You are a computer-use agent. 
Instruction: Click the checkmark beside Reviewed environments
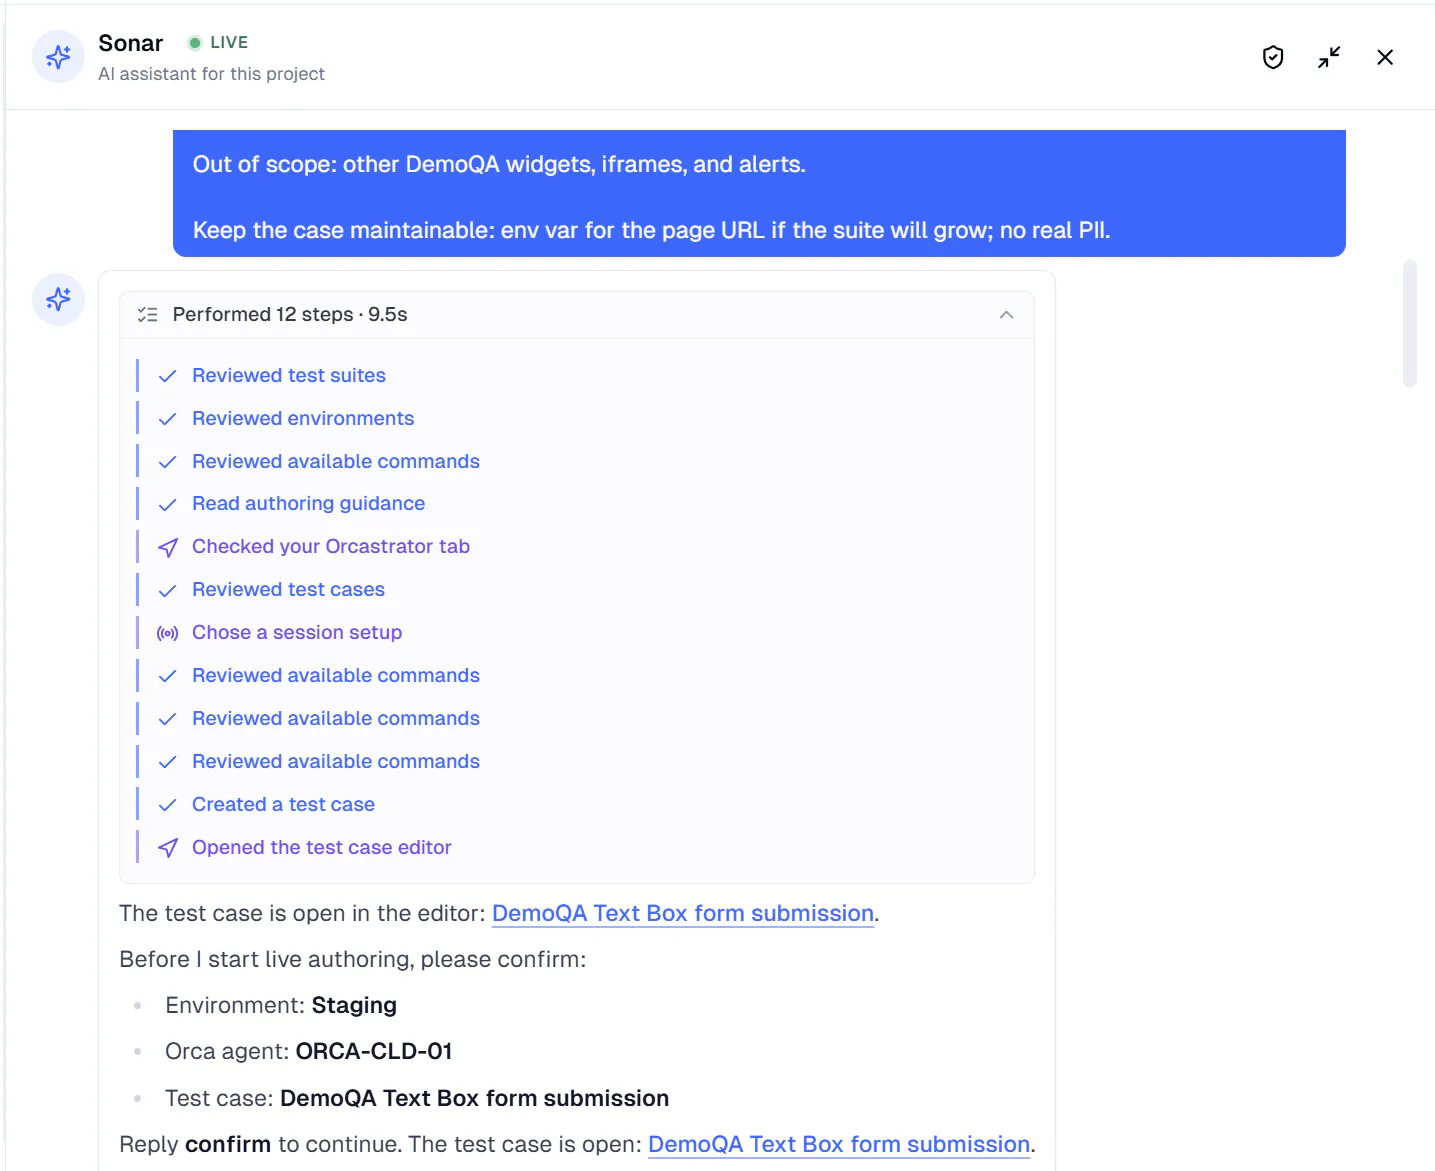(x=168, y=419)
